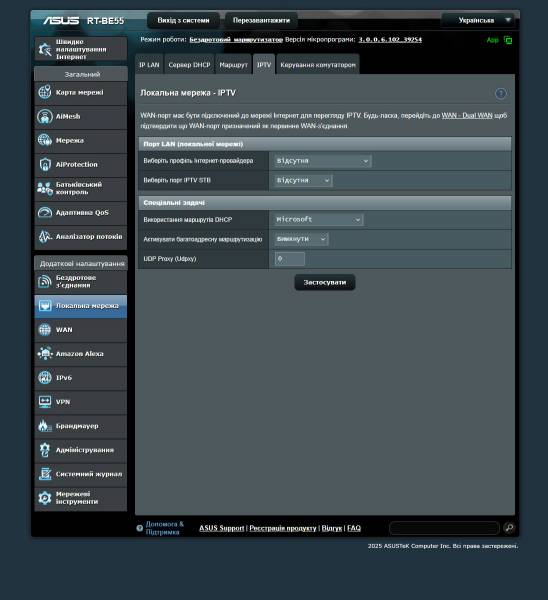Click the AiMesh sidebar icon
The height and width of the screenshot is (600, 548).
(45, 116)
